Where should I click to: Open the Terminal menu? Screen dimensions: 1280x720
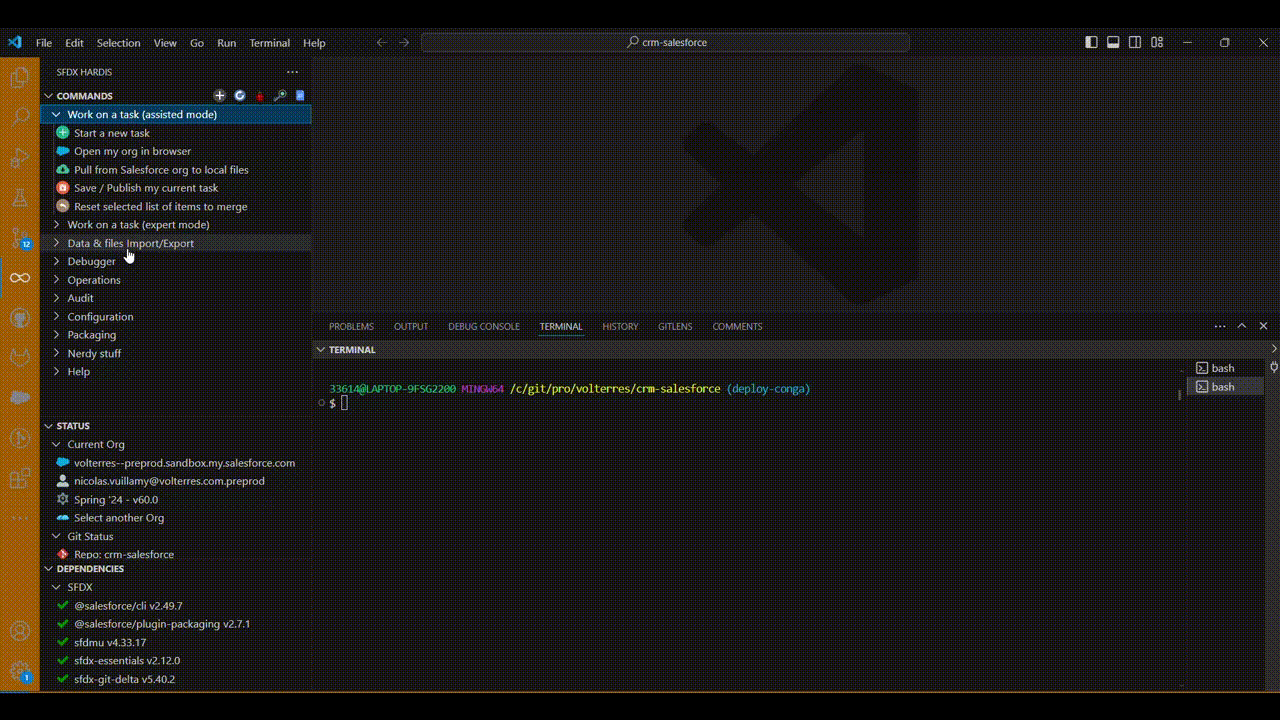(x=270, y=43)
